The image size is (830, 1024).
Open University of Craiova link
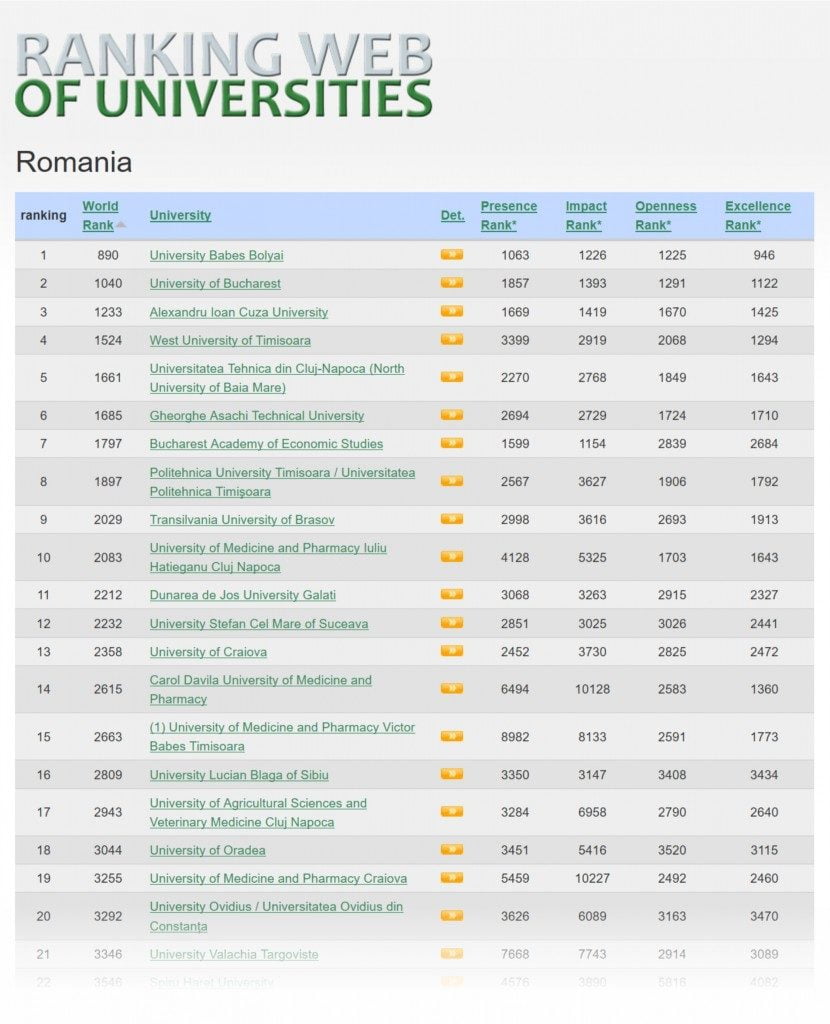[208, 652]
